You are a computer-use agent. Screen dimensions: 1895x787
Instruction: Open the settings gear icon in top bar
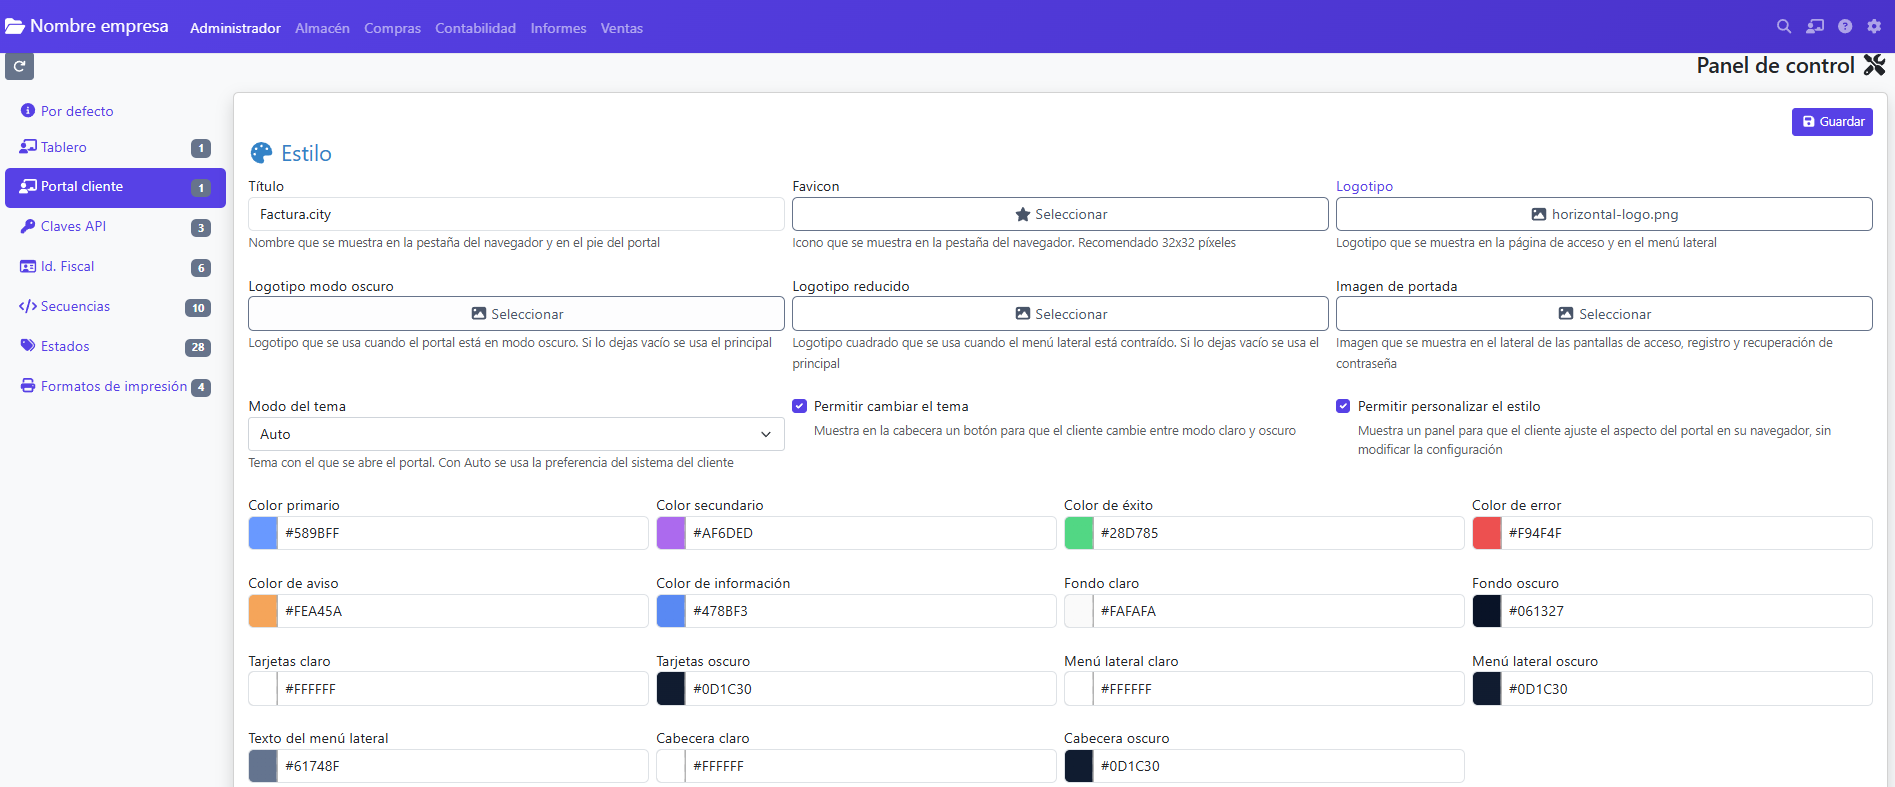[1874, 27]
